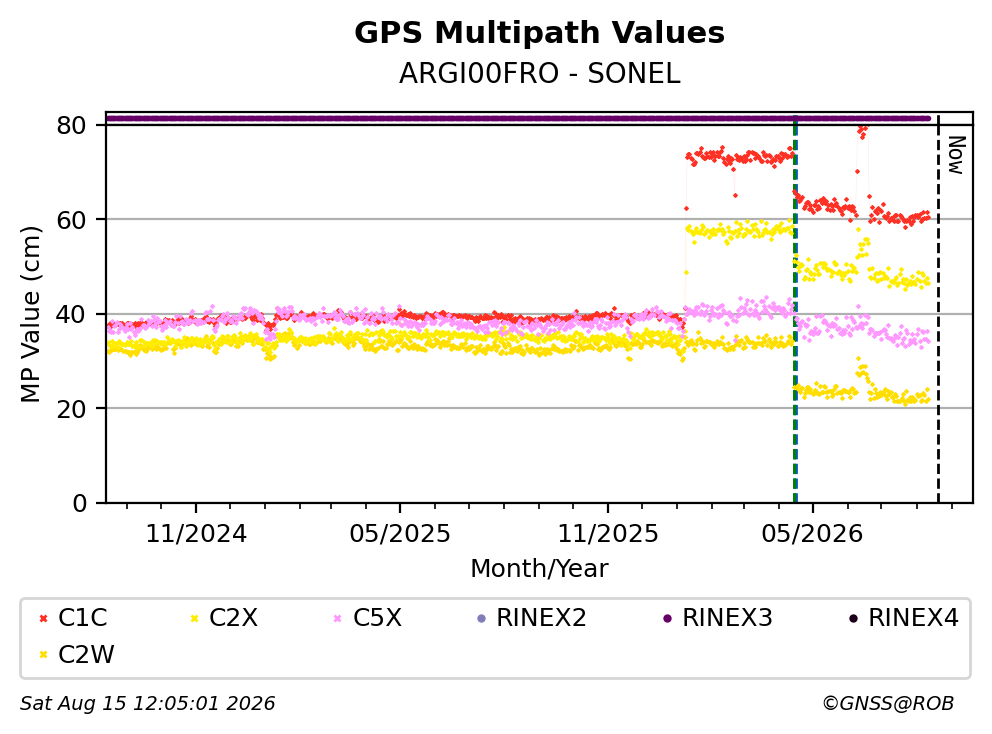Click the ARGI00FRO - SONEL subtitle
This screenshot has height=734, width=992.
click(540, 74)
